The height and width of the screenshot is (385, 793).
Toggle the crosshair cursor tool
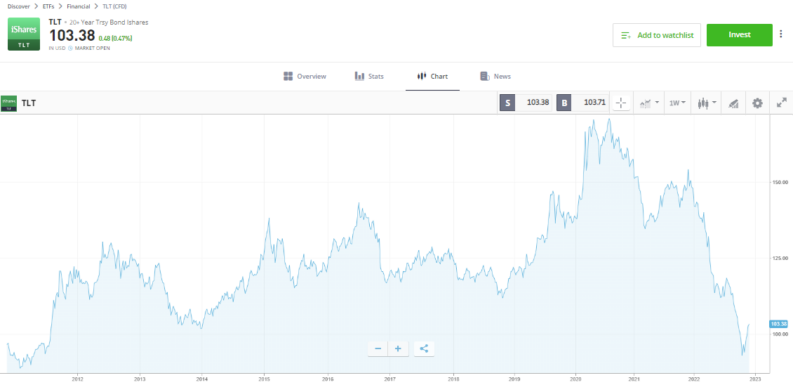621,103
